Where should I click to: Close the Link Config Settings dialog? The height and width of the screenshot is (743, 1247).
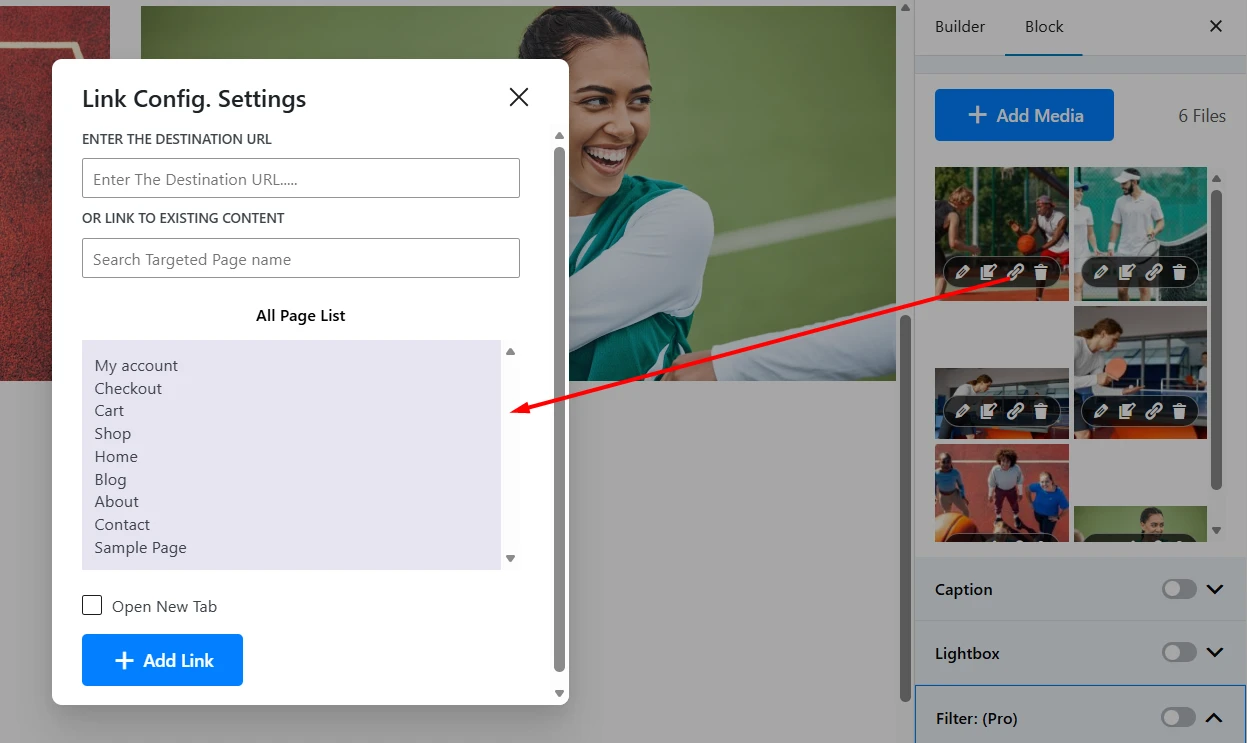point(518,97)
